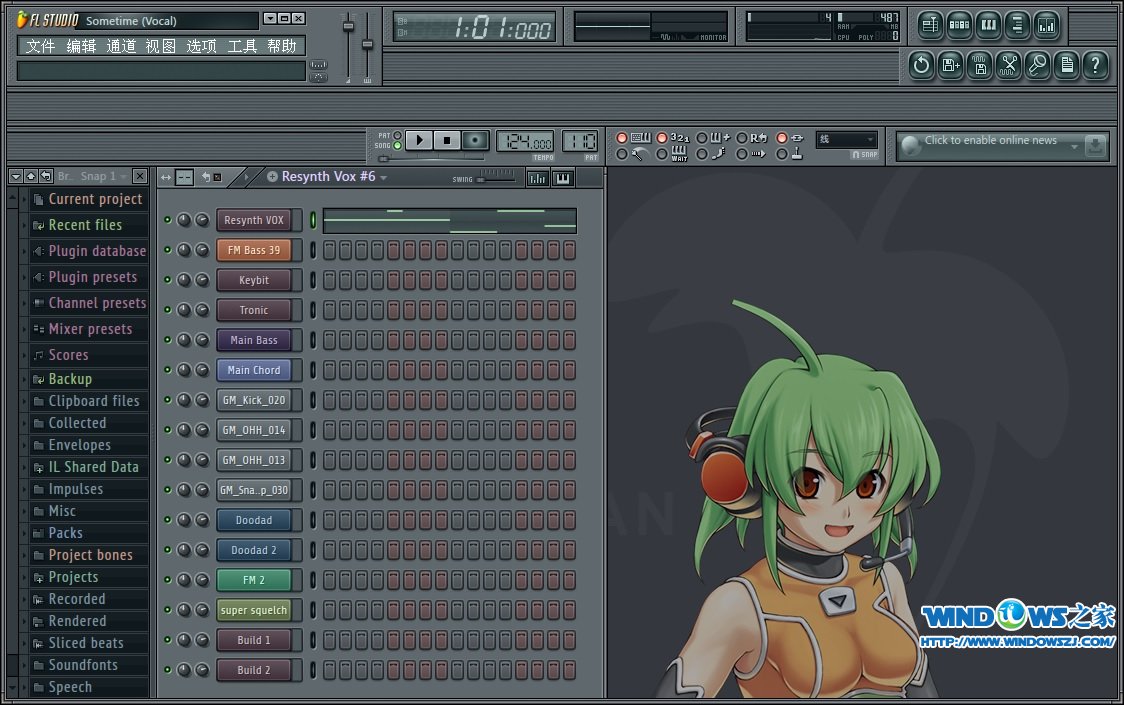Switch to Song mode radio button
This screenshot has height=705, width=1124.
[397, 146]
